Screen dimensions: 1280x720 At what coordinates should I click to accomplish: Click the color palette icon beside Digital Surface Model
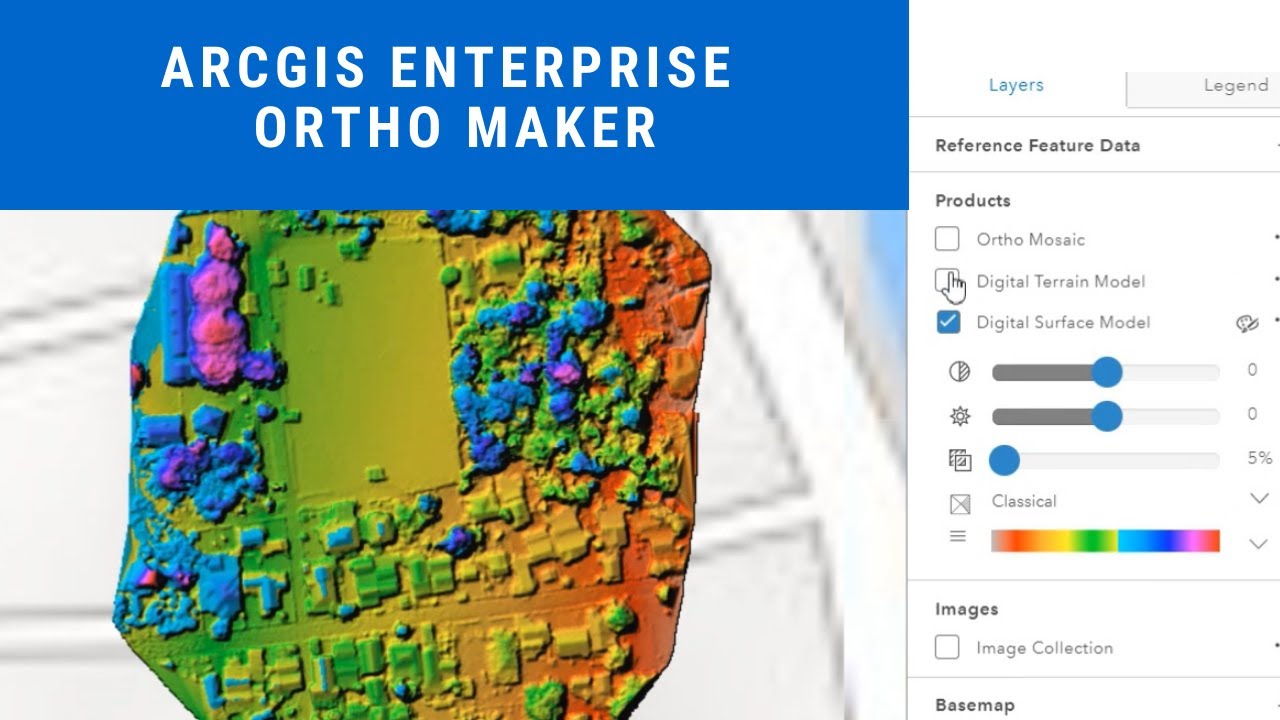coord(1246,323)
